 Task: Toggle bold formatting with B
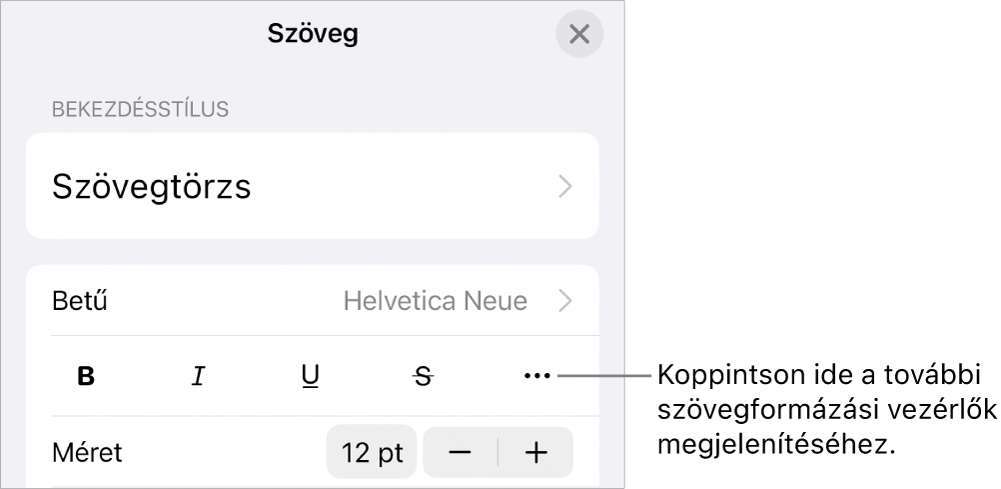87,377
